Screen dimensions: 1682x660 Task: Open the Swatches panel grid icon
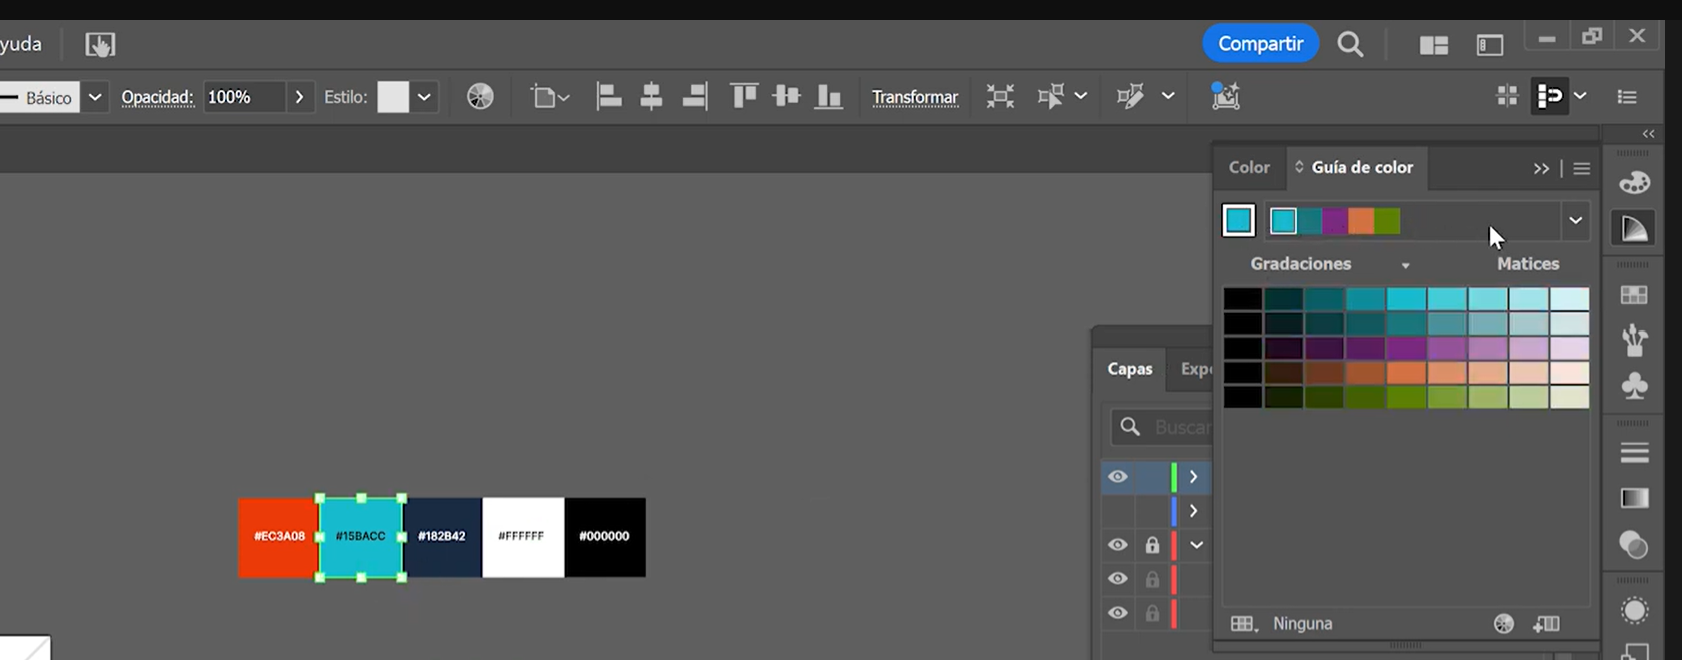pos(1634,295)
